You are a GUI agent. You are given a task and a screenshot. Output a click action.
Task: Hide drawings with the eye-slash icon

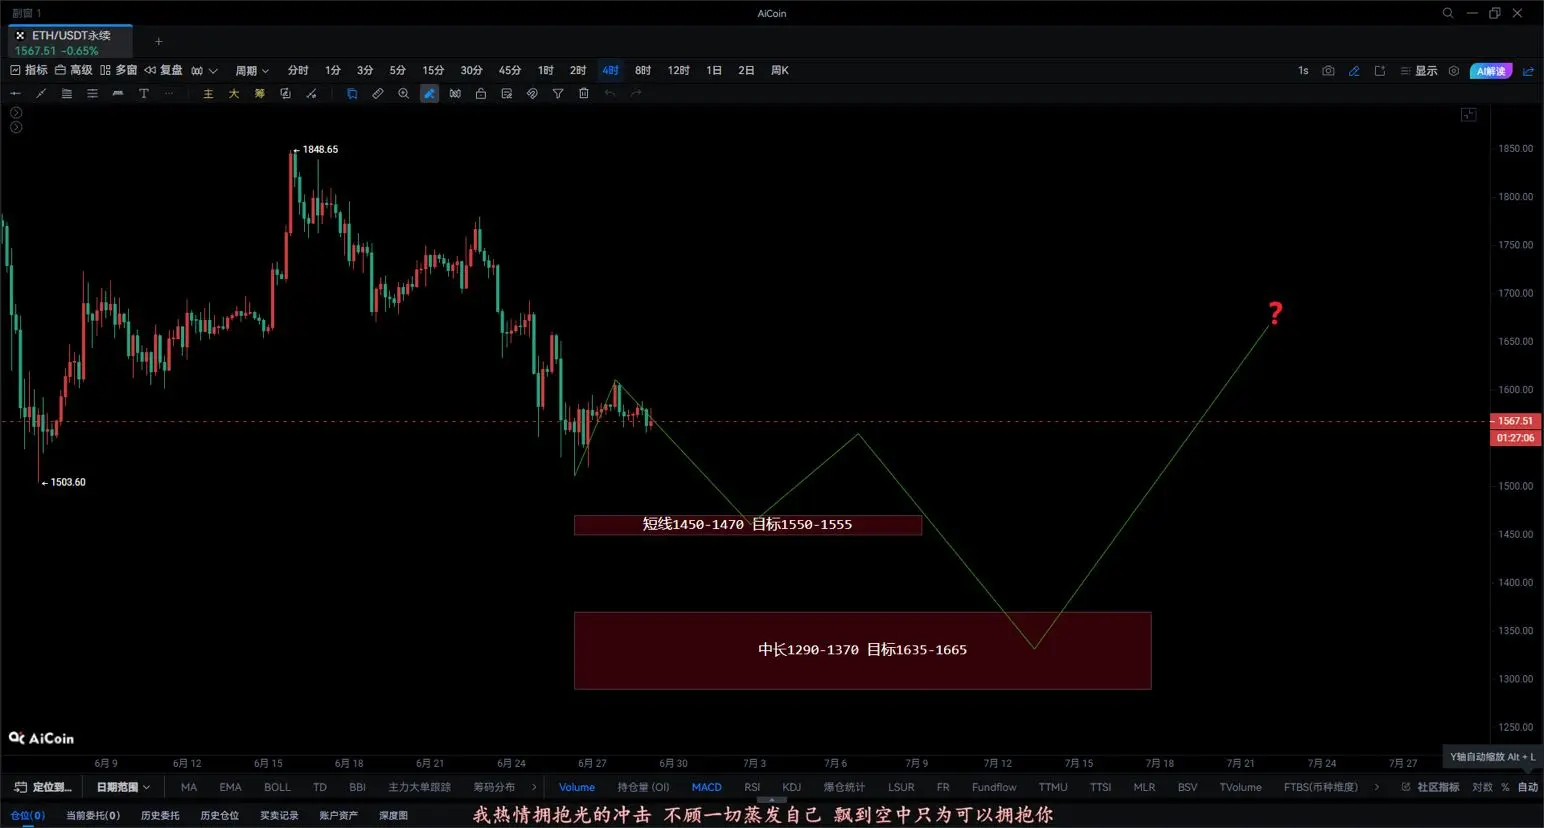pos(532,94)
